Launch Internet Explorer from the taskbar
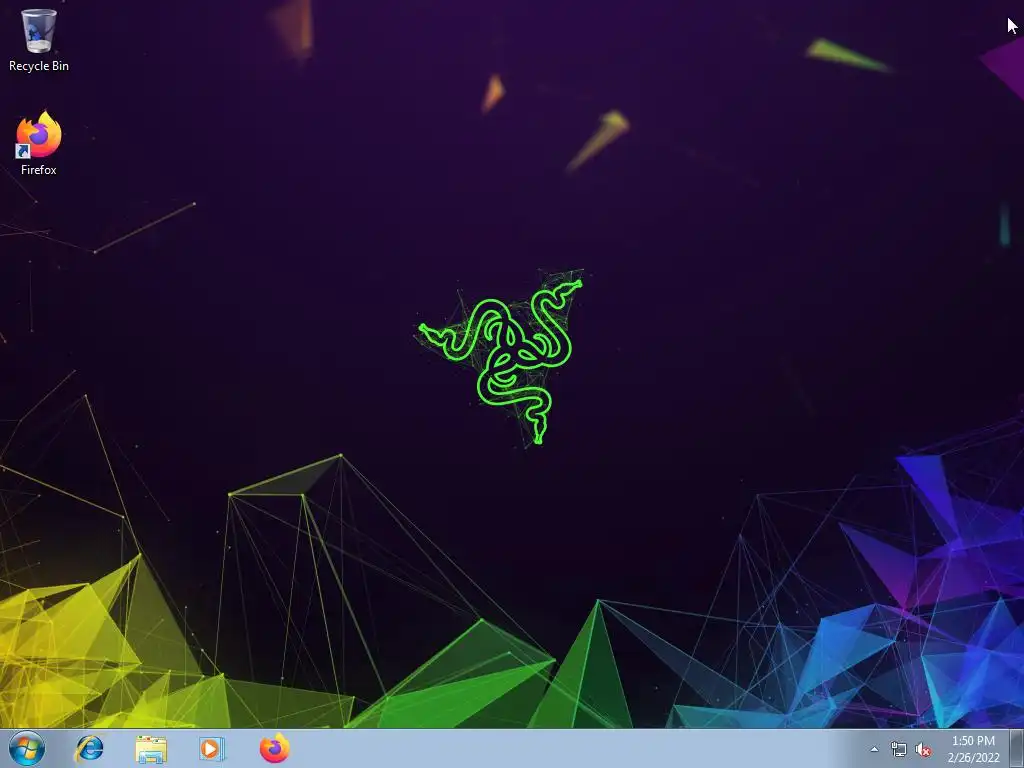The image size is (1024, 768). (89, 748)
